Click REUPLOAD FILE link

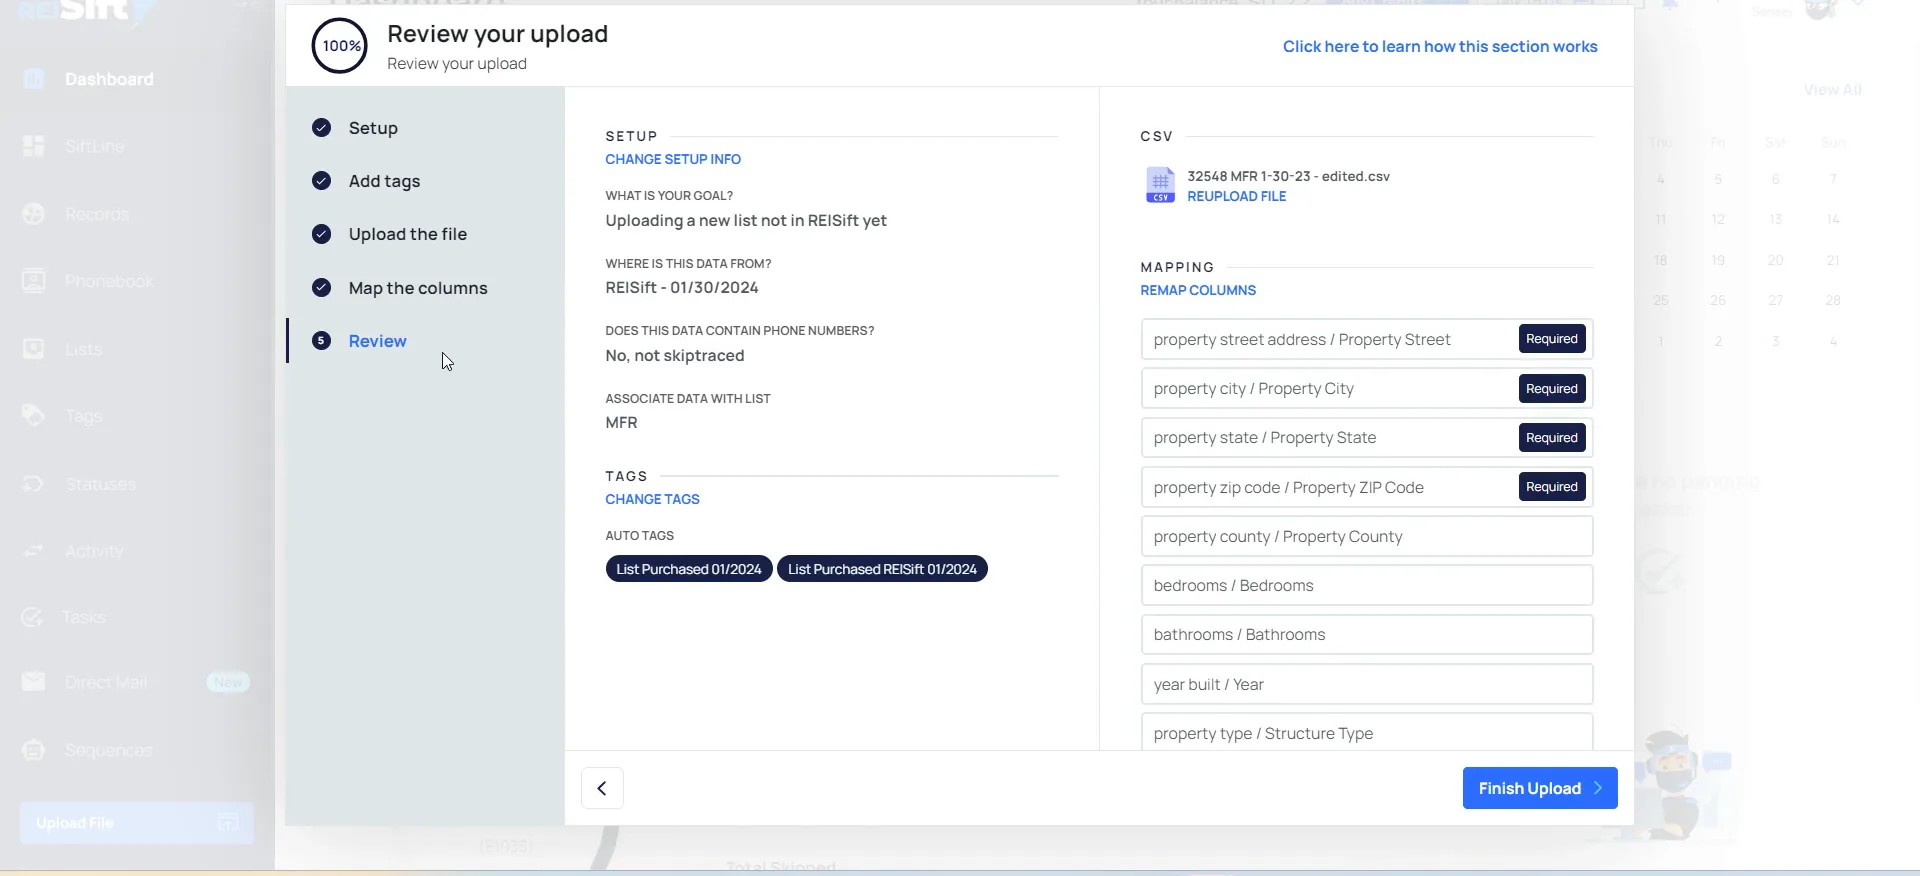[x=1237, y=196]
